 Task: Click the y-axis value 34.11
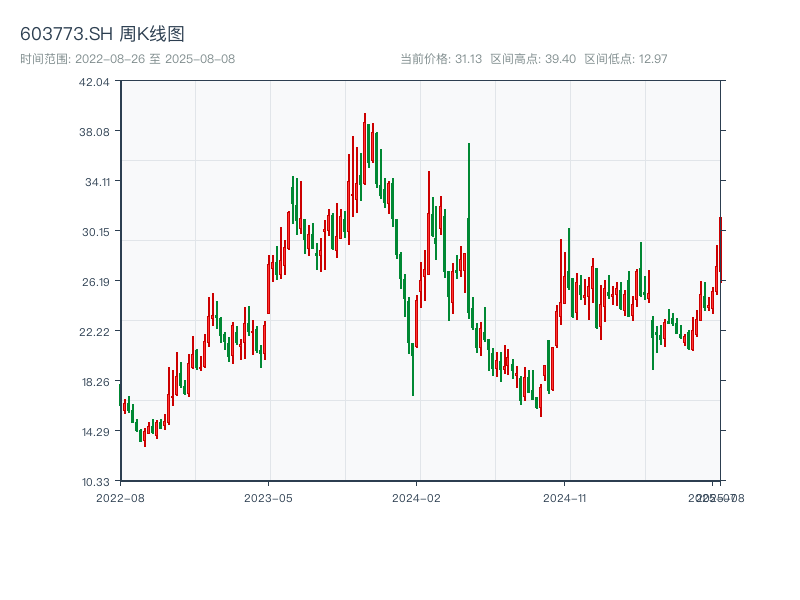click(97, 182)
